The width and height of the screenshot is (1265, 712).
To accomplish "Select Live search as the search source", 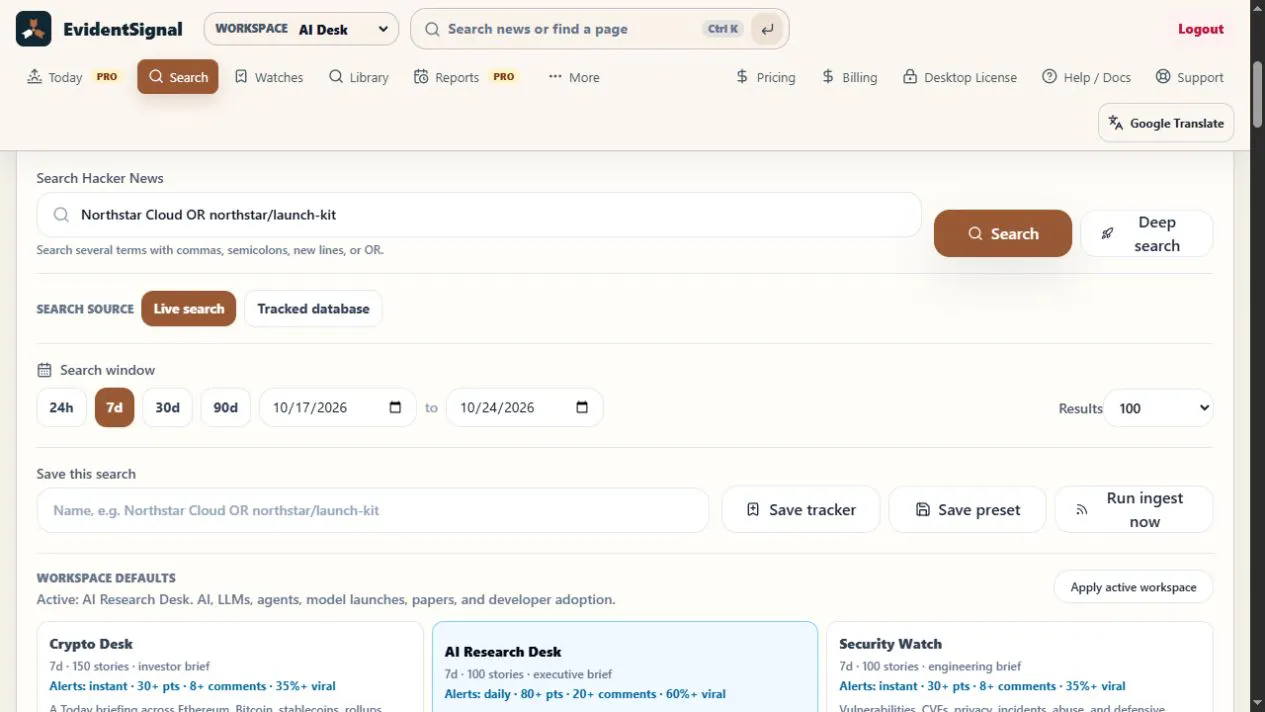I will click(189, 309).
